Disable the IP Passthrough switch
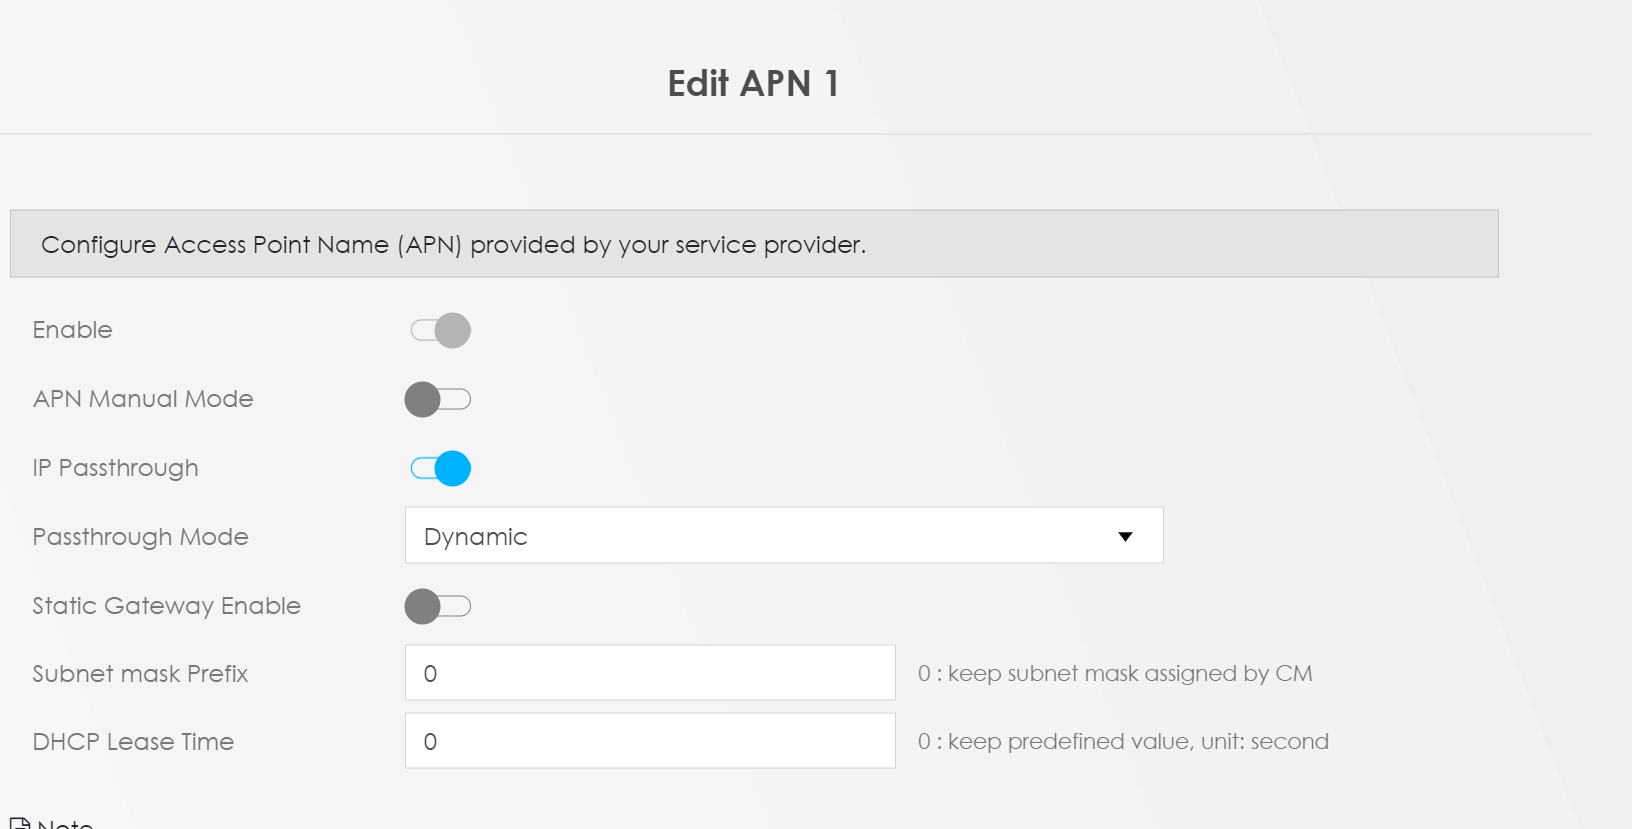The image size is (1632, 829). (x=440, y=468)
